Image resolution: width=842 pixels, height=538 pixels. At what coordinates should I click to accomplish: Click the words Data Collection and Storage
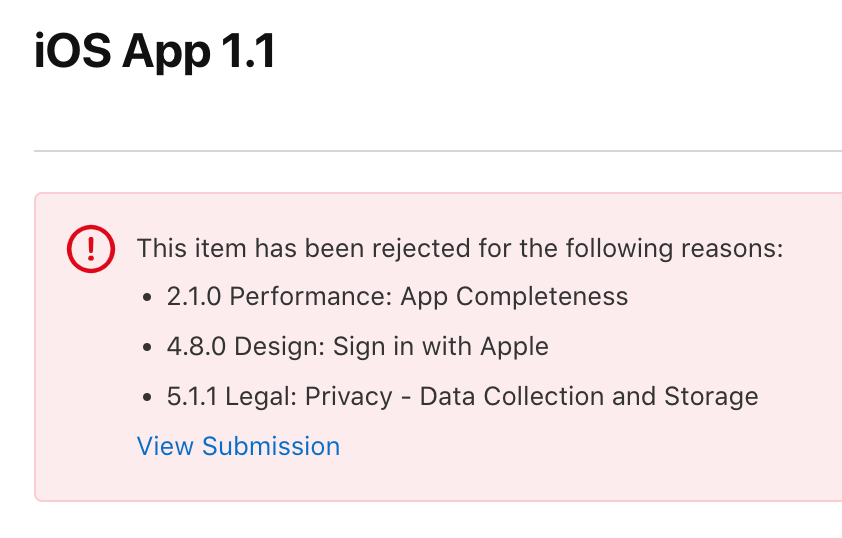pyautogui.click(x=589, y=396)
